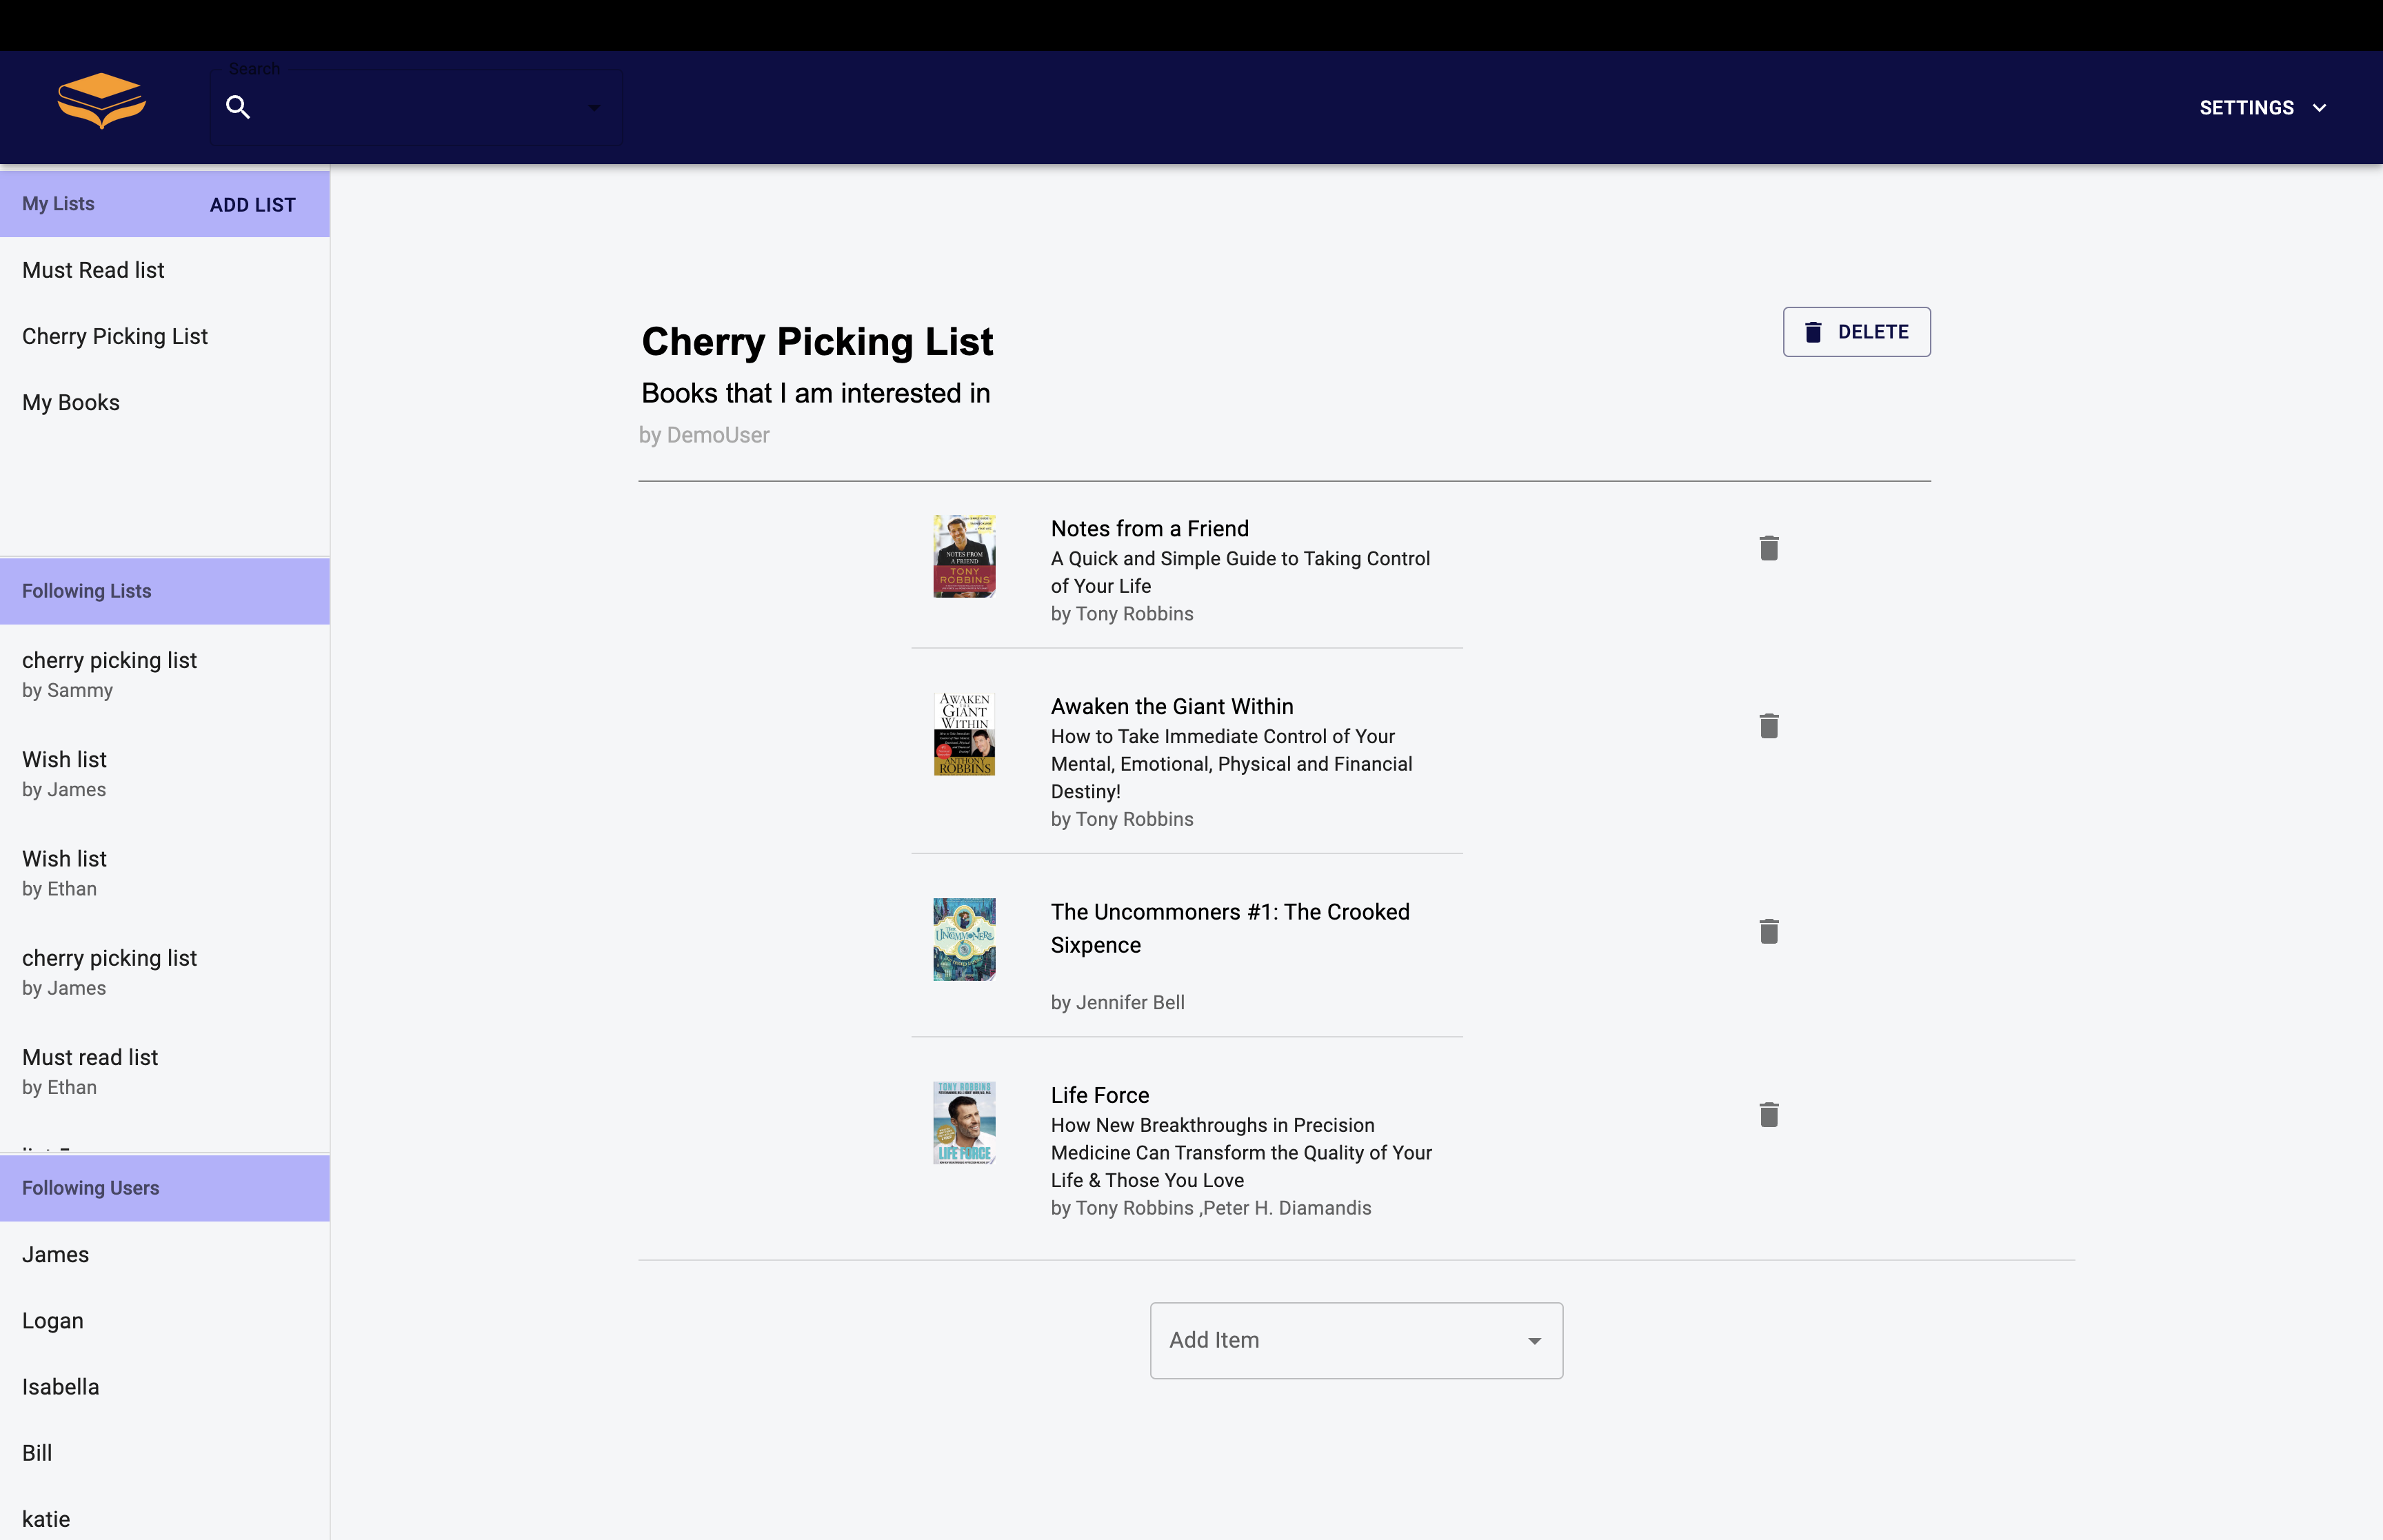Image resolution: width=2383 pixels, height=1540 pixels.
Task: Click the ADD LIST button
Action: click(252, 205)
